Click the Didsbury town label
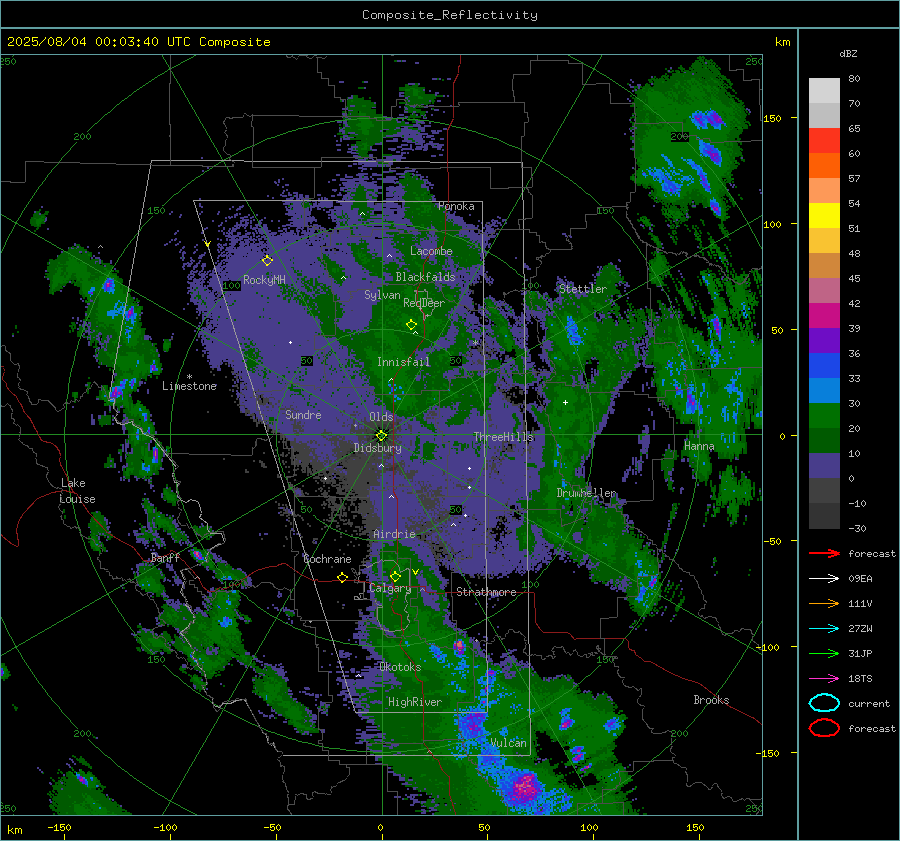The image size is (900, 841). (x=377, y=448)
